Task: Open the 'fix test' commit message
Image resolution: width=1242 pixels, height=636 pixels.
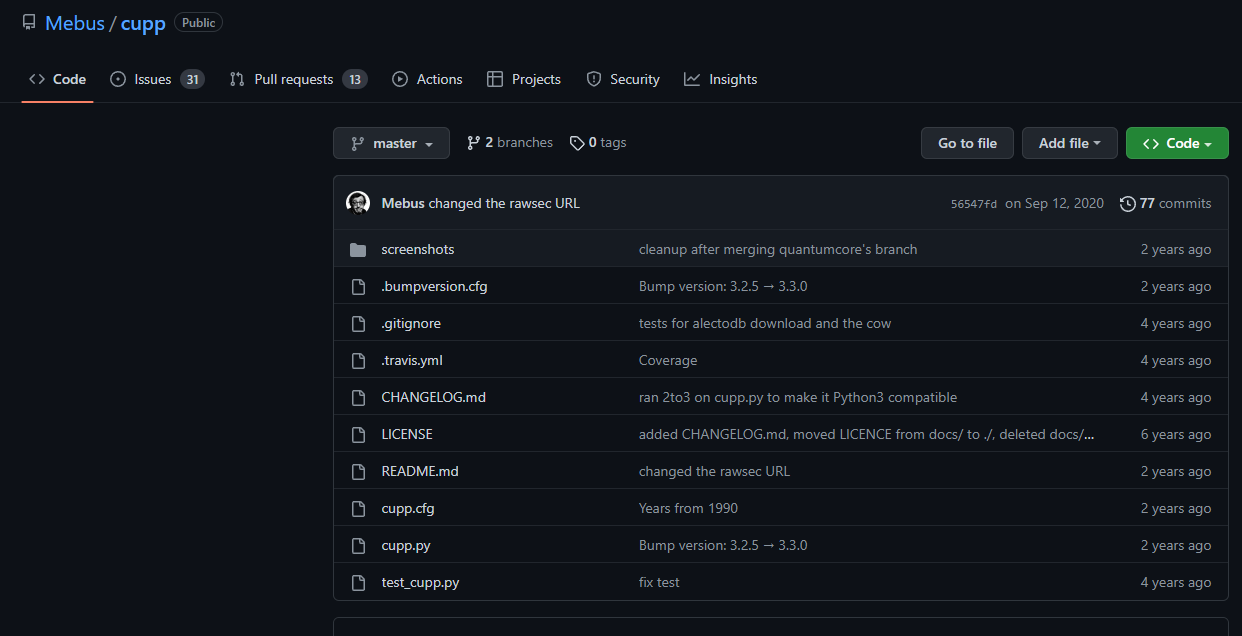Action: point(659,582)
